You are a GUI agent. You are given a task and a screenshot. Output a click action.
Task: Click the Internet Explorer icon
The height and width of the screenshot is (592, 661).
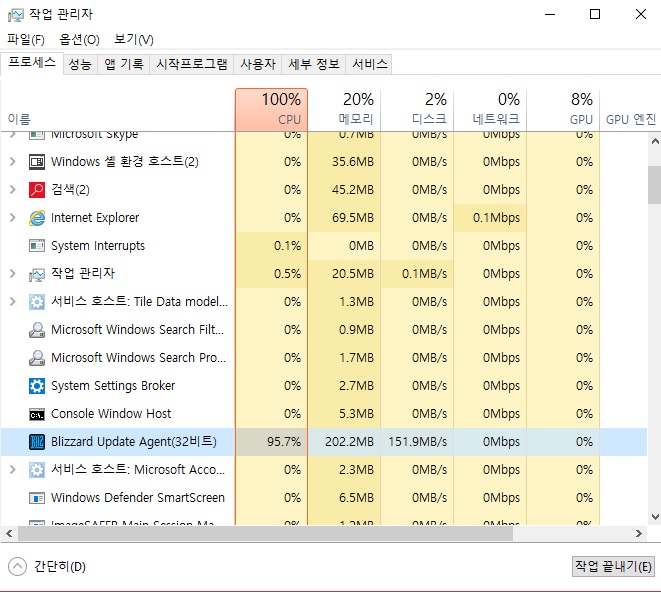(37, 218)
